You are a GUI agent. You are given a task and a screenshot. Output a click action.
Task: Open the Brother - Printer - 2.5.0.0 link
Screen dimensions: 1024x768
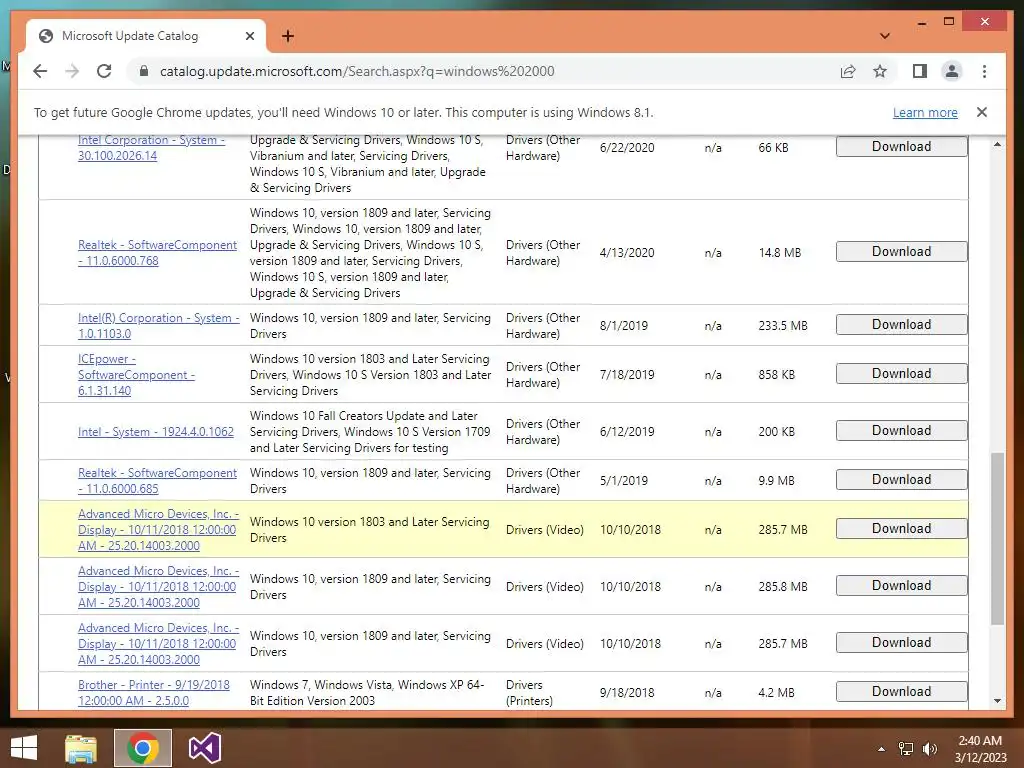153,692
